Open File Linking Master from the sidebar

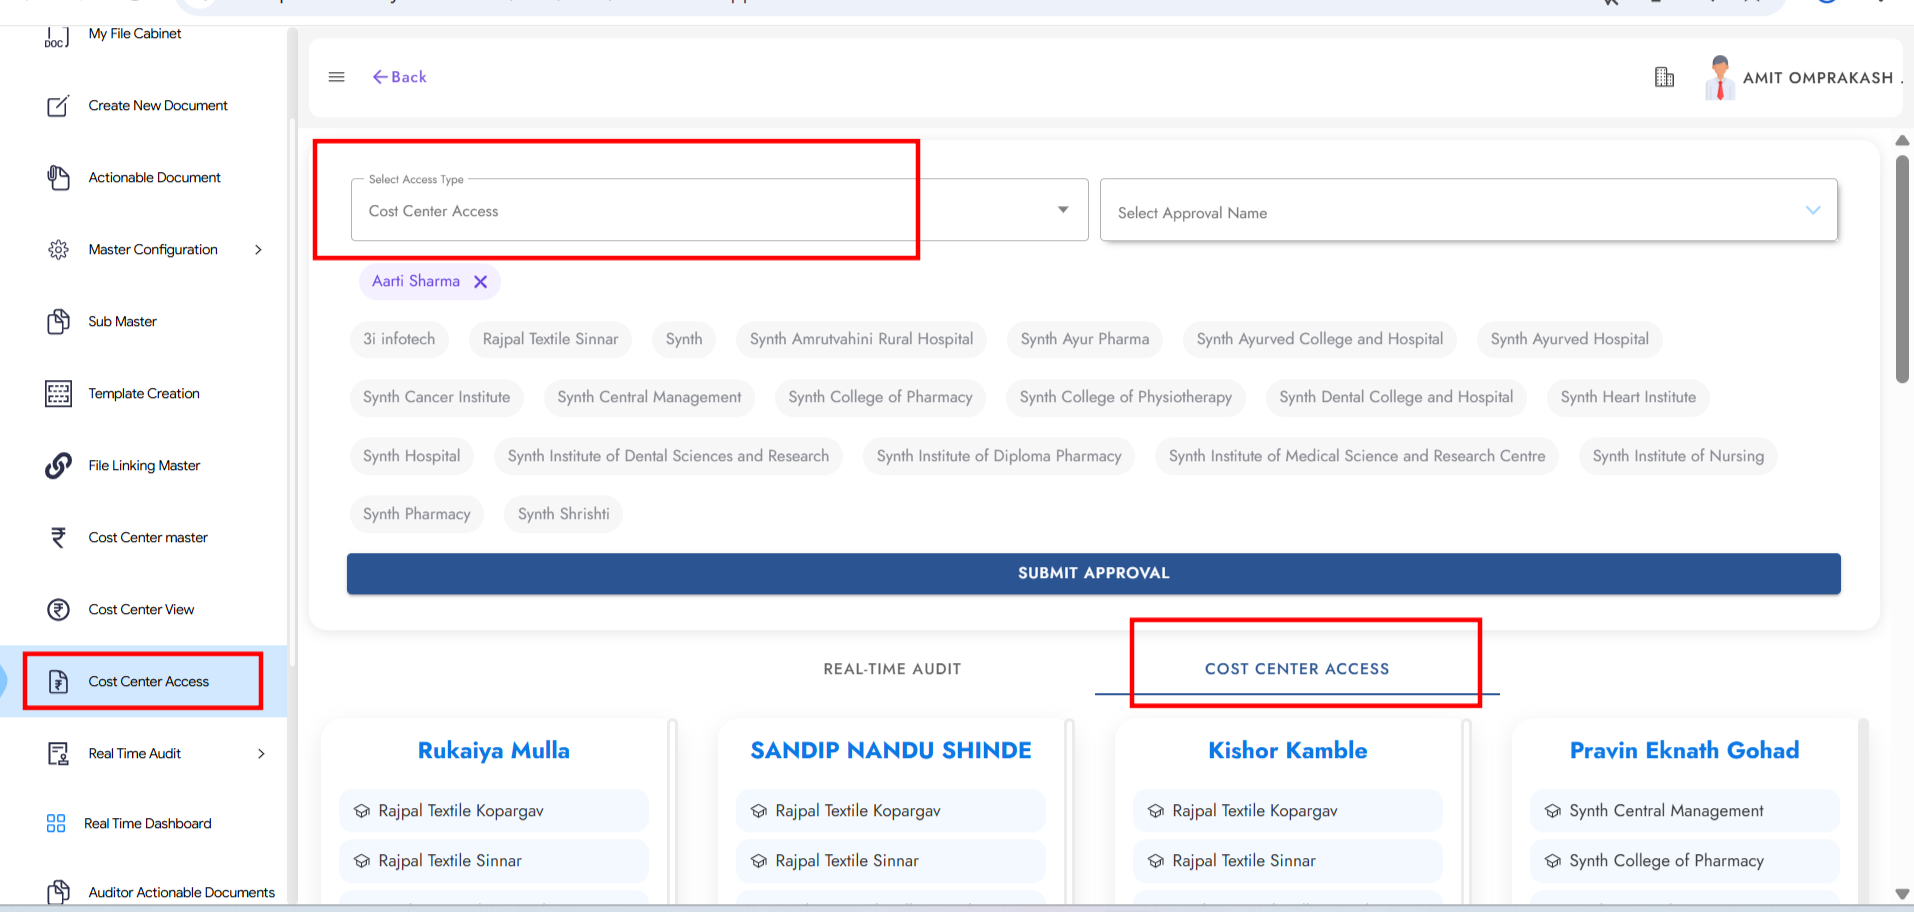coord(58,465)
